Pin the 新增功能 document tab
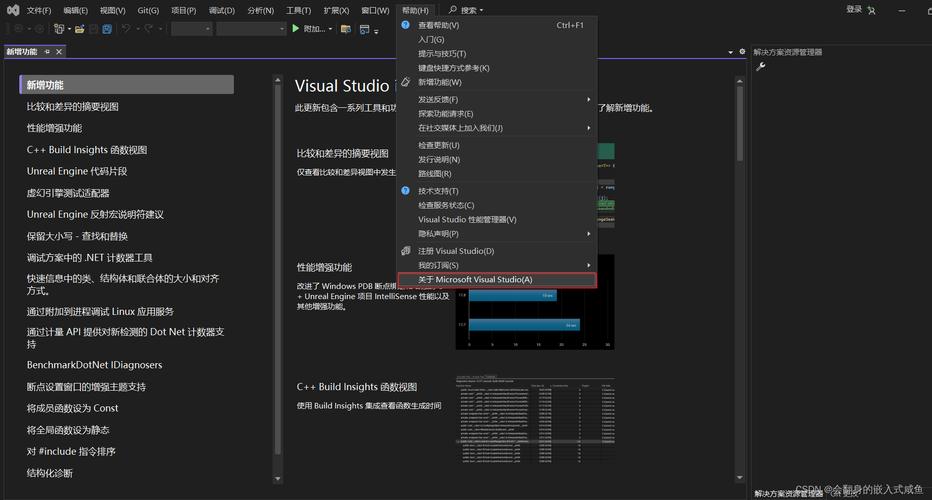 pos(47,52)
